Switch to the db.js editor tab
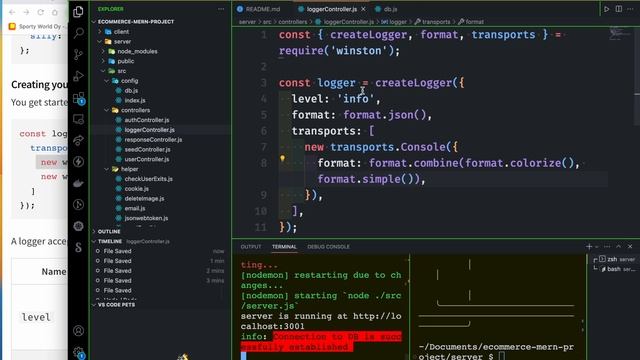640x360 pixels. click(x=386, y=9)
